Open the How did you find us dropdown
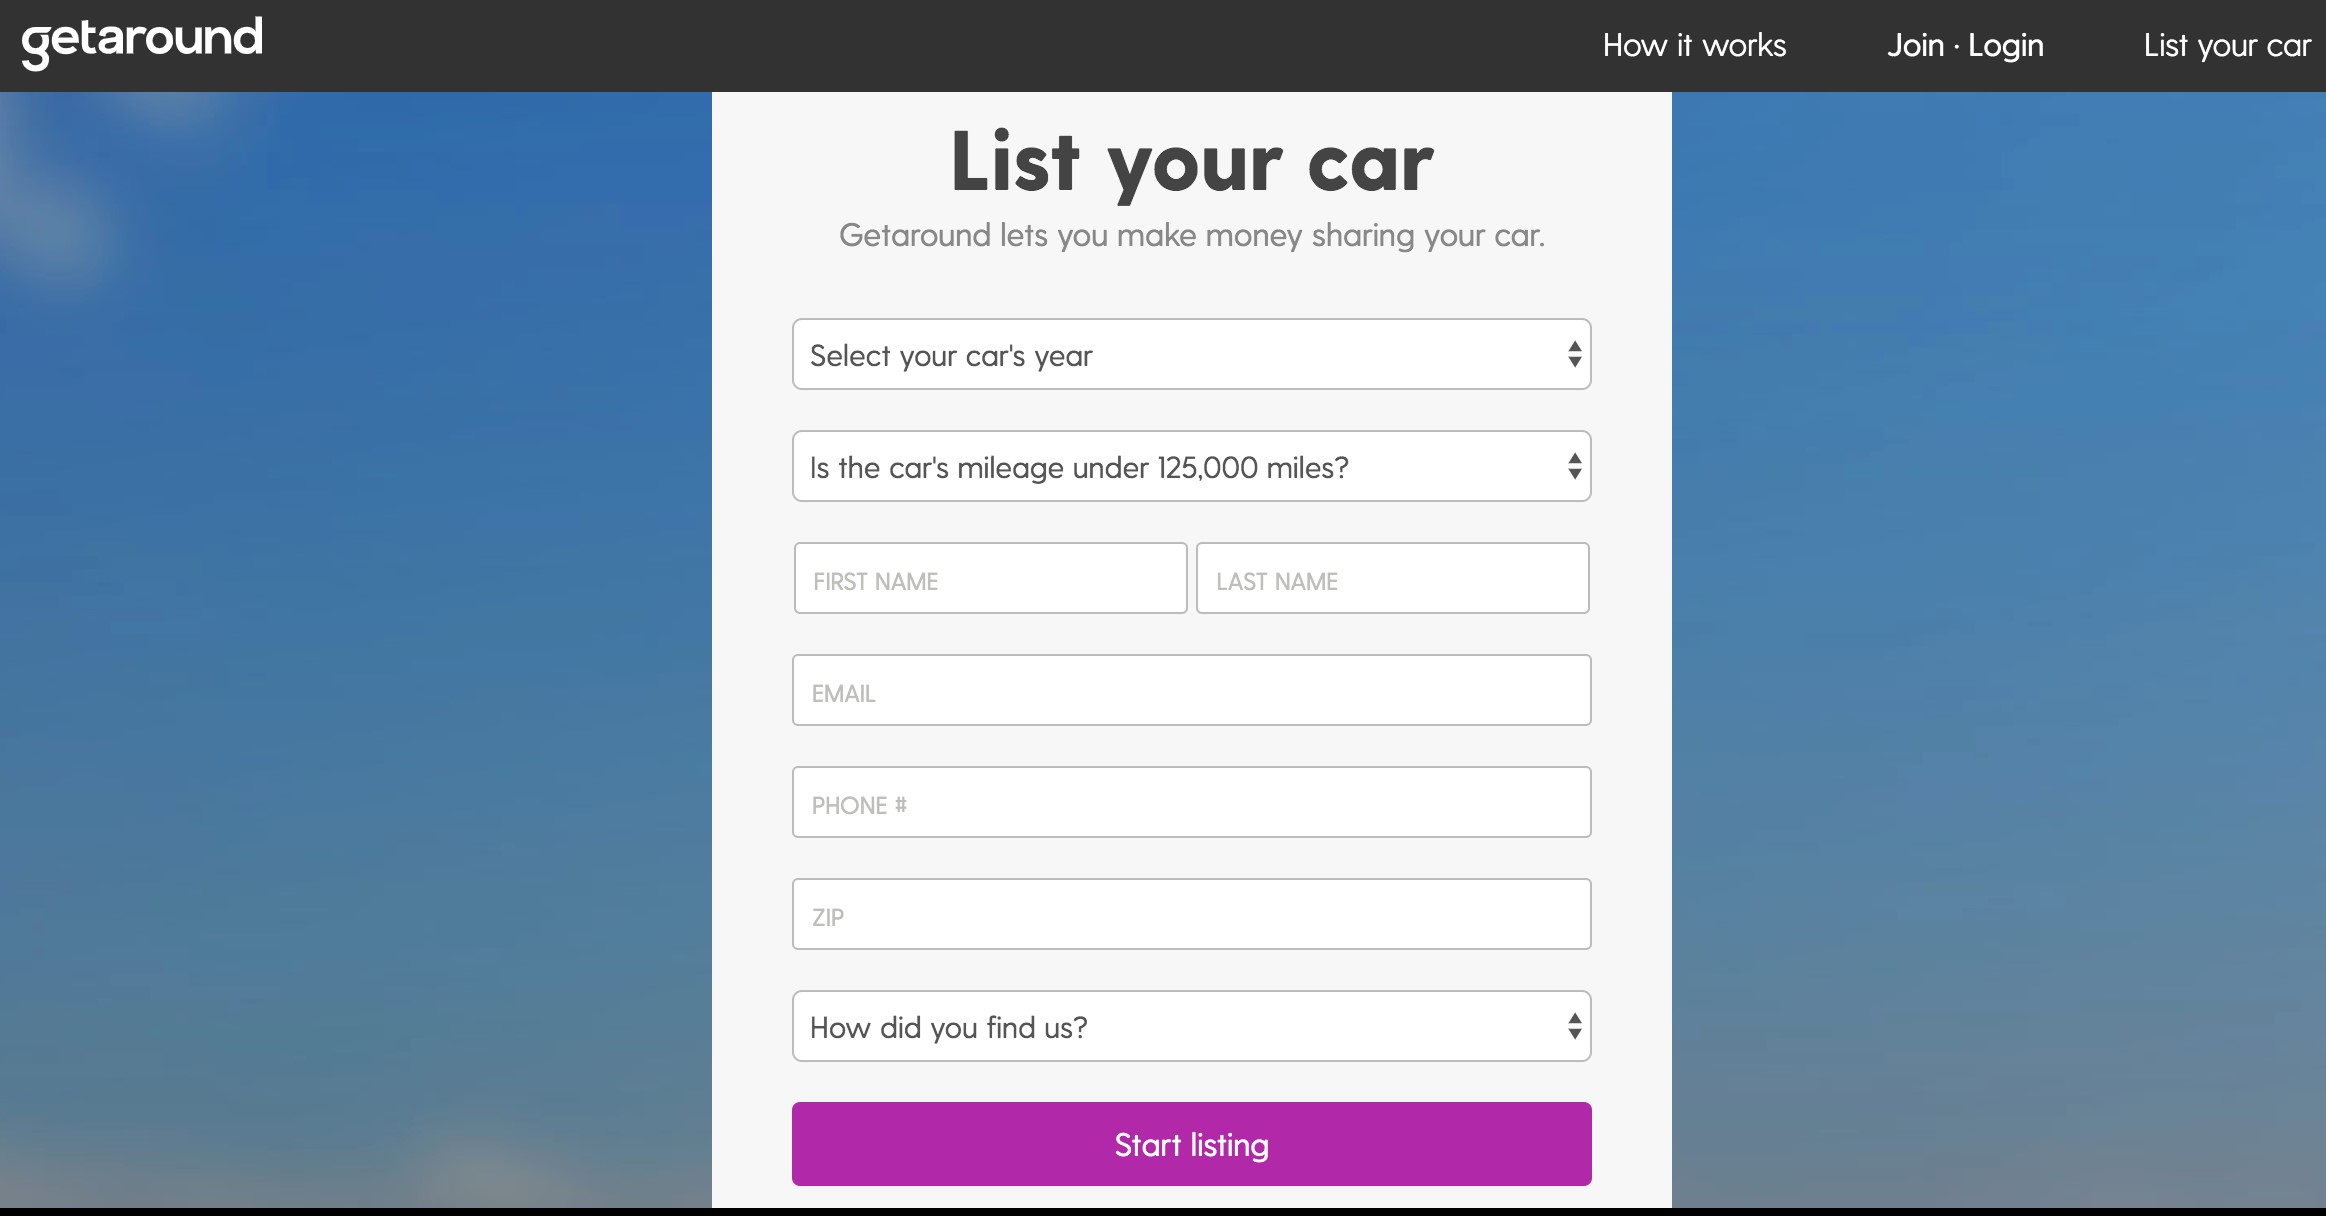The image size is (2326, 1216). (x=1150, y=1027)
